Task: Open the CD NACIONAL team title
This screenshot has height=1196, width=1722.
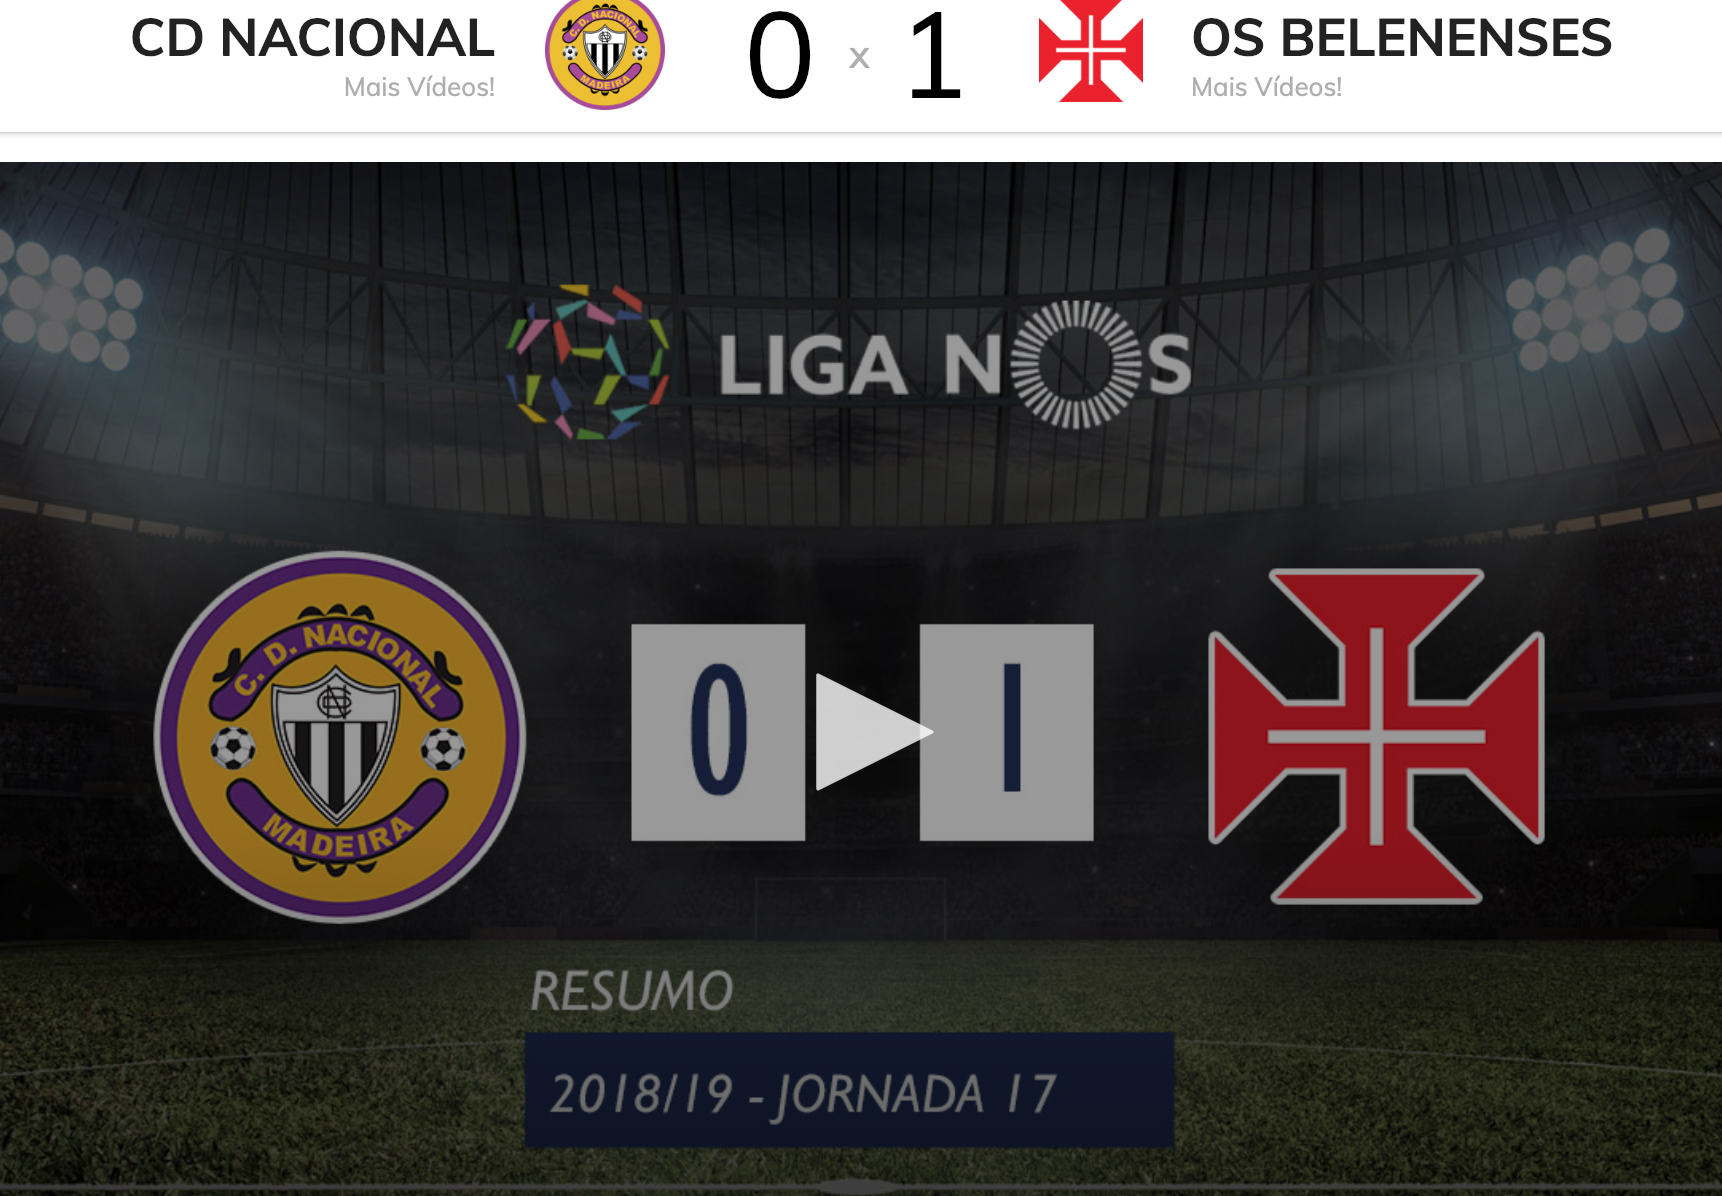Action: 313,39
